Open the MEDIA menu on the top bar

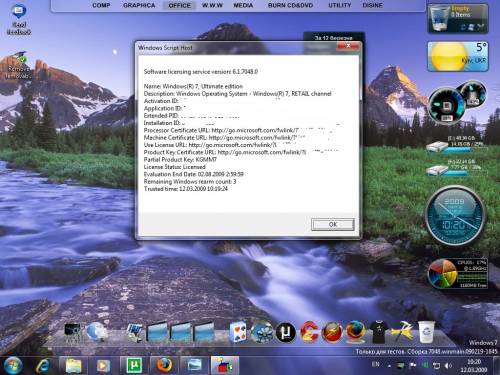[x=243, y=5]
